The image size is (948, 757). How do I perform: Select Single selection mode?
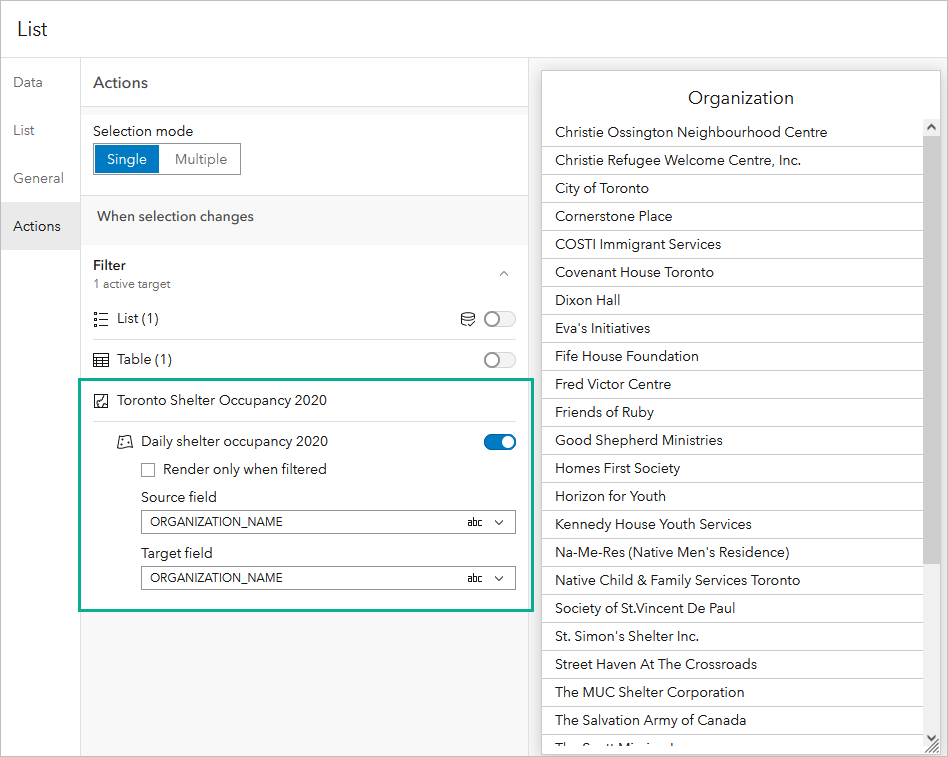coord(127,159)
